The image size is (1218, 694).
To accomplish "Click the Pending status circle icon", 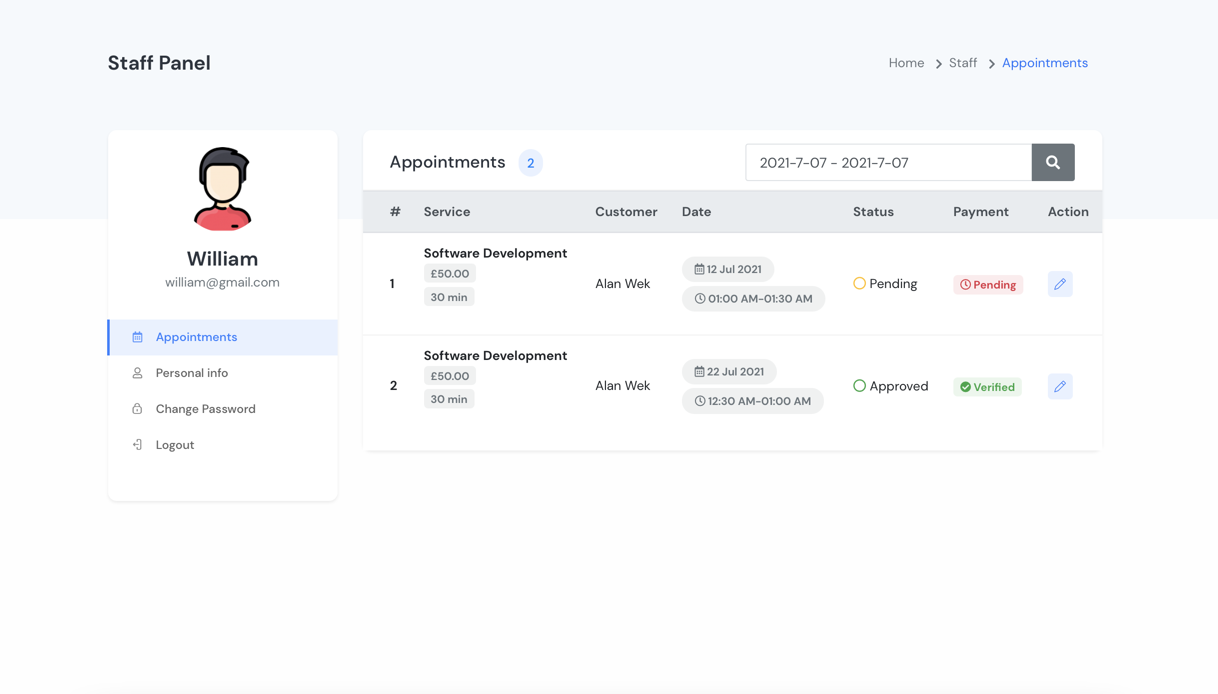I will 859,284.
